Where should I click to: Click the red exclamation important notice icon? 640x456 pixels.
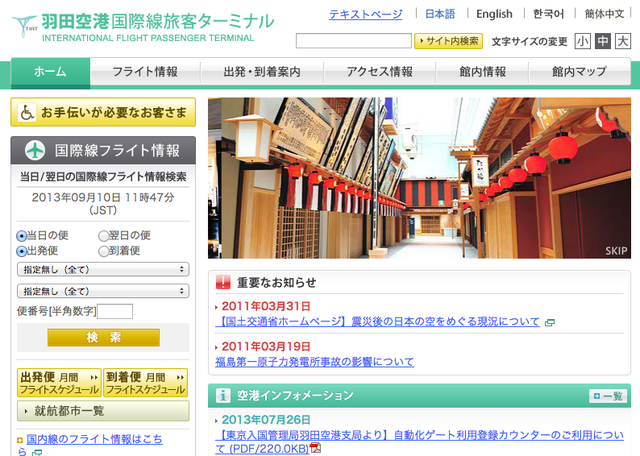[x=223, y=282]
